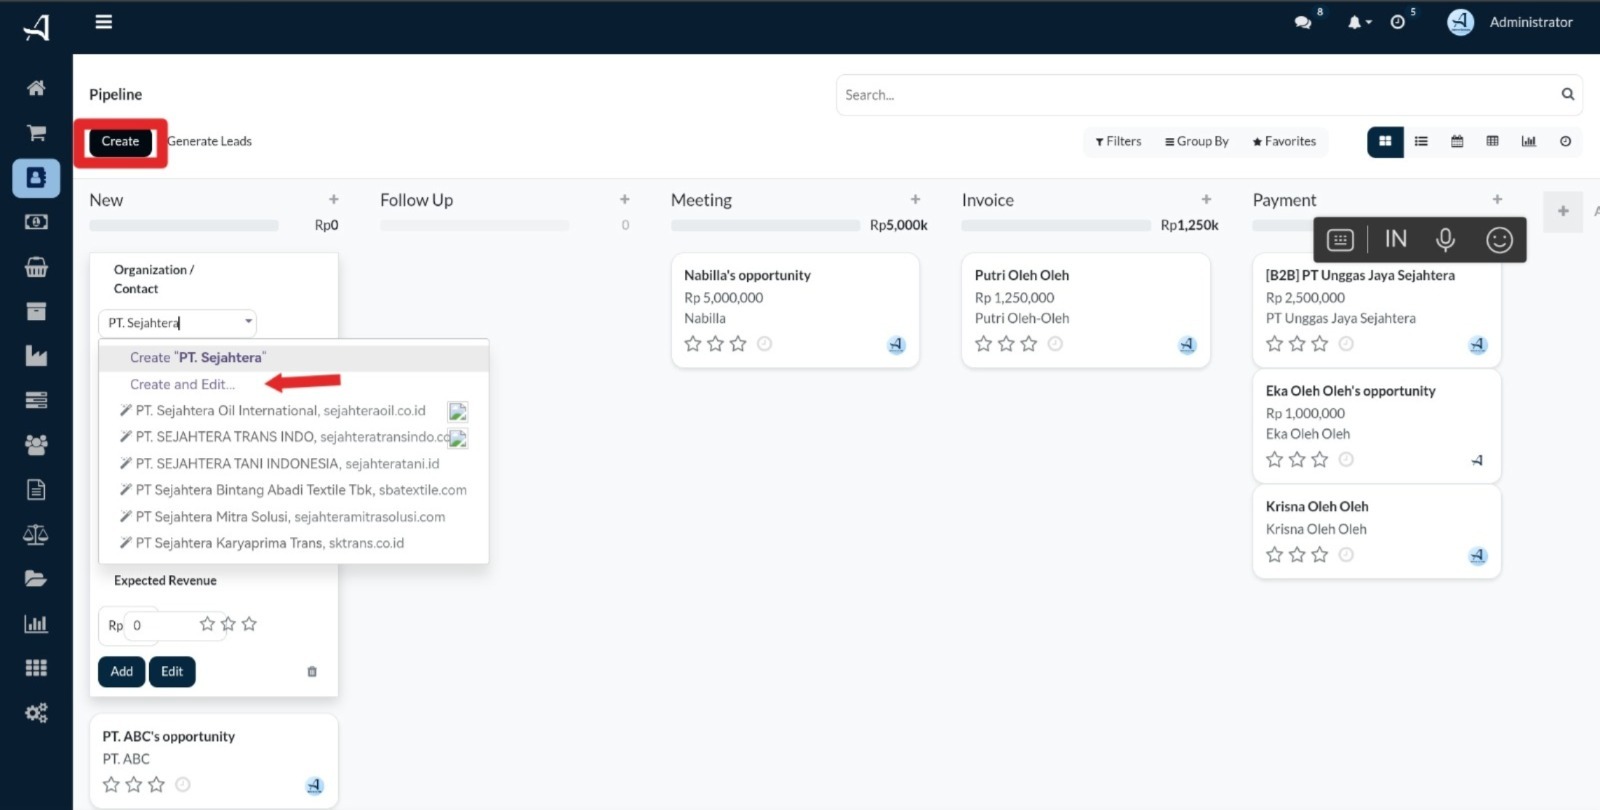Quick add opportunity in Invoice column
The image size is (1600, 810).
click(x=1206, y=200)
